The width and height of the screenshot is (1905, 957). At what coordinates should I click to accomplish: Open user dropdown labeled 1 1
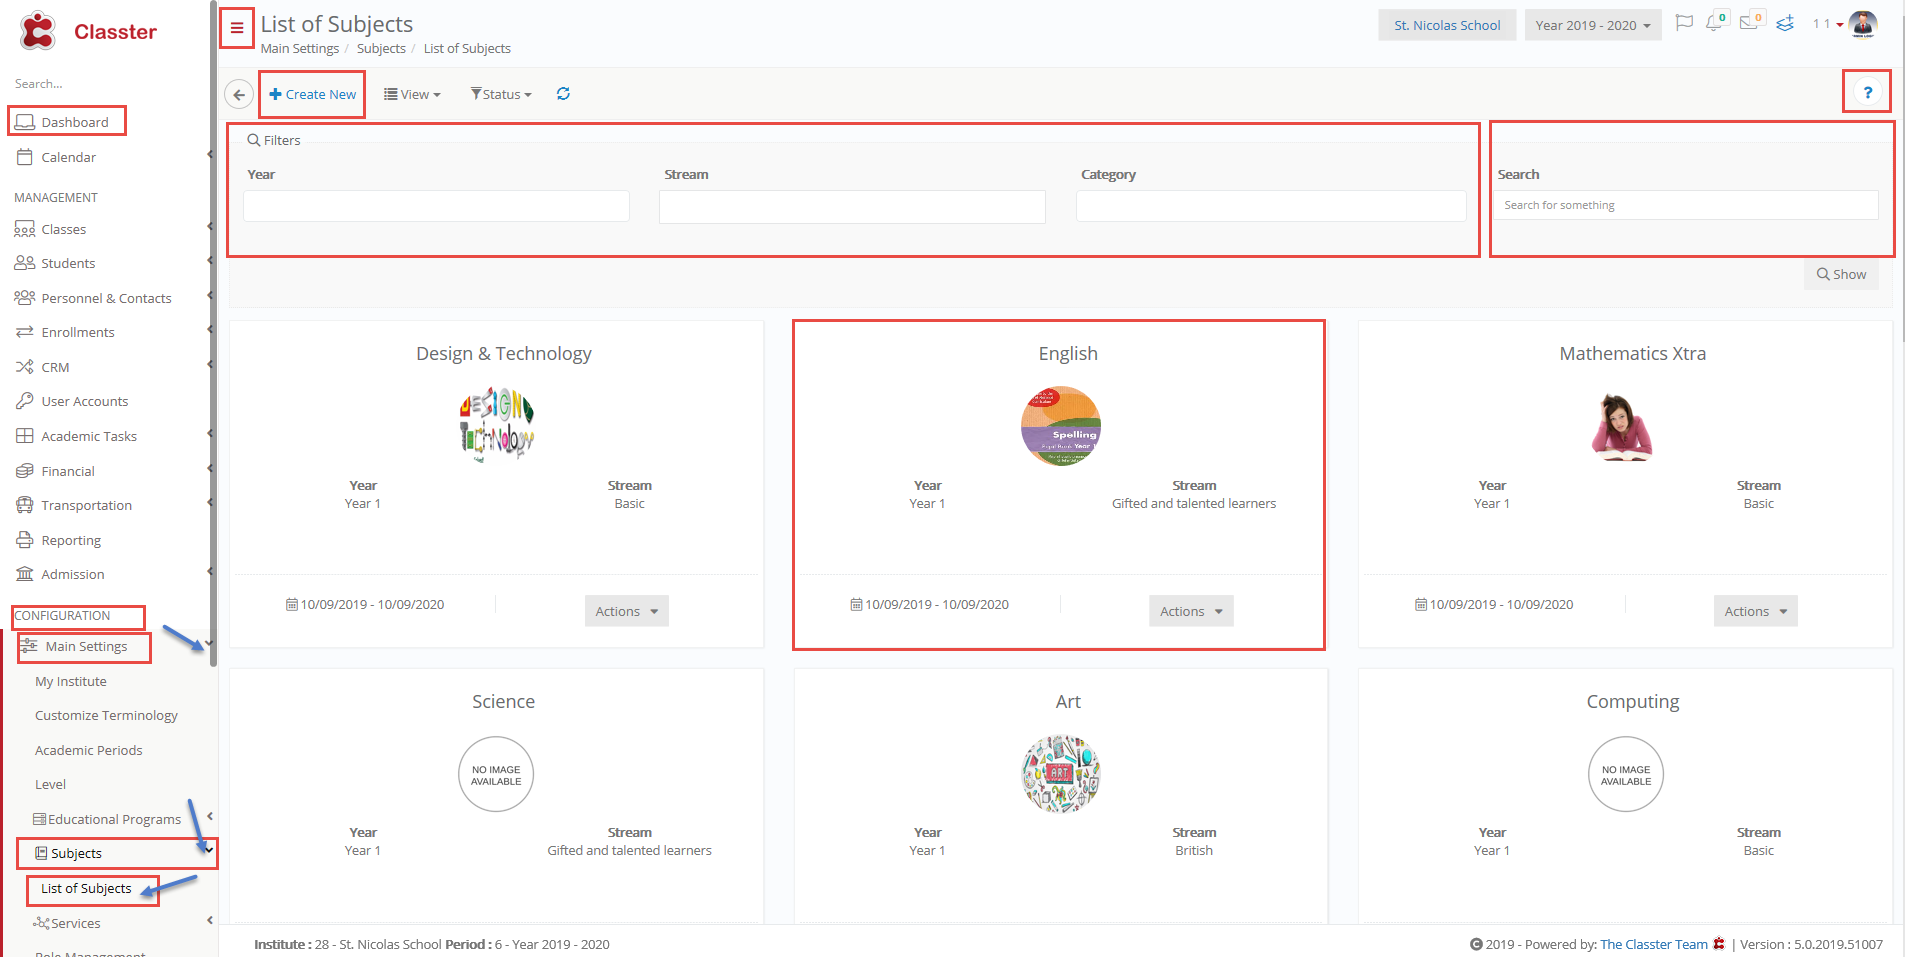(x=1828, y=24)
